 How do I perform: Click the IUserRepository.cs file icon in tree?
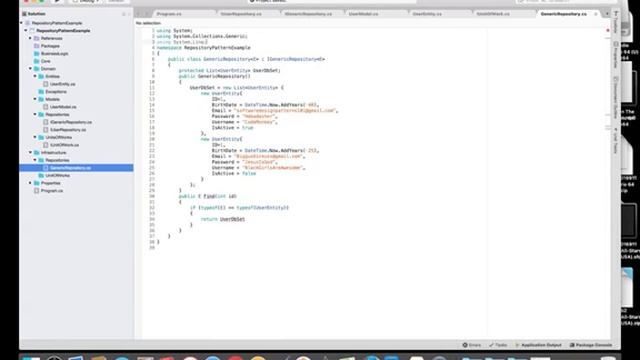(x=46, y=130)
